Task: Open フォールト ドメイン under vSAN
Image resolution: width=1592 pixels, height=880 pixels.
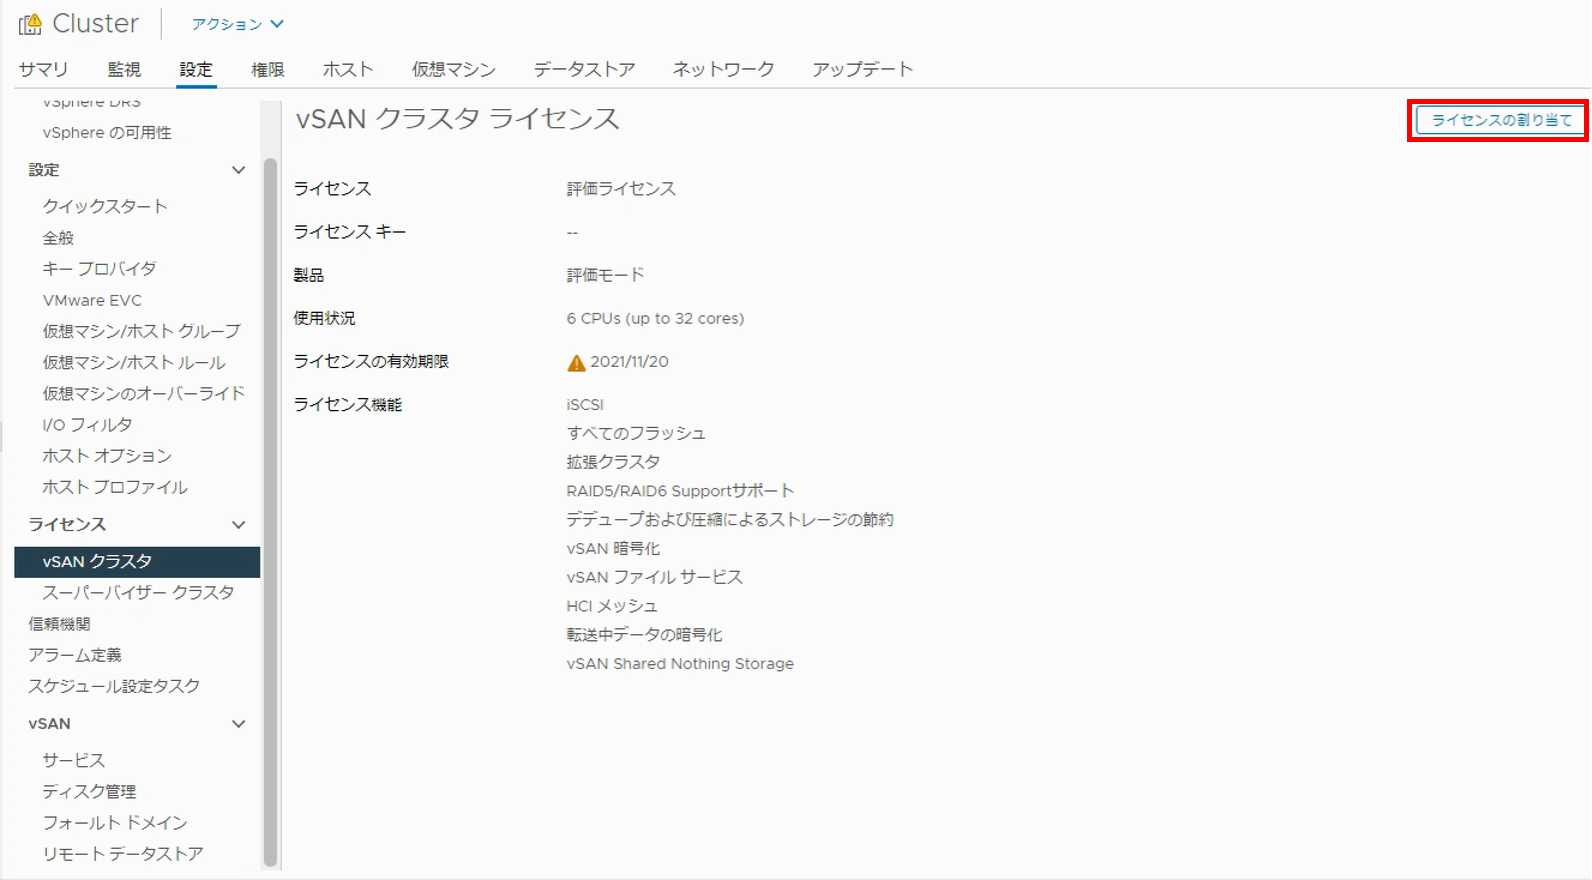Action: click(115, 823)
